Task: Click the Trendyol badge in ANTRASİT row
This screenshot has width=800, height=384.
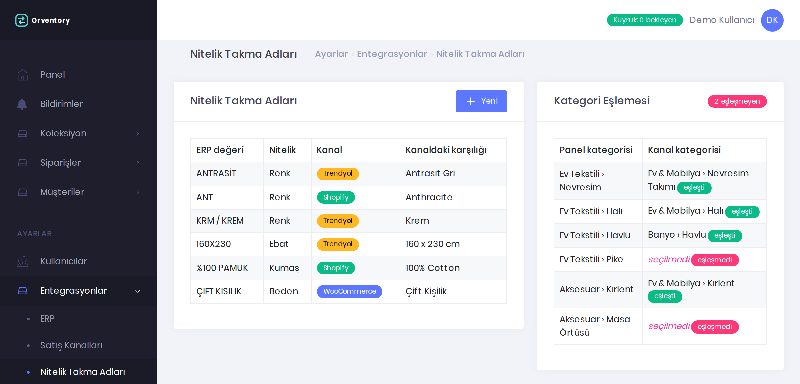Action: (x=338, y=174)
